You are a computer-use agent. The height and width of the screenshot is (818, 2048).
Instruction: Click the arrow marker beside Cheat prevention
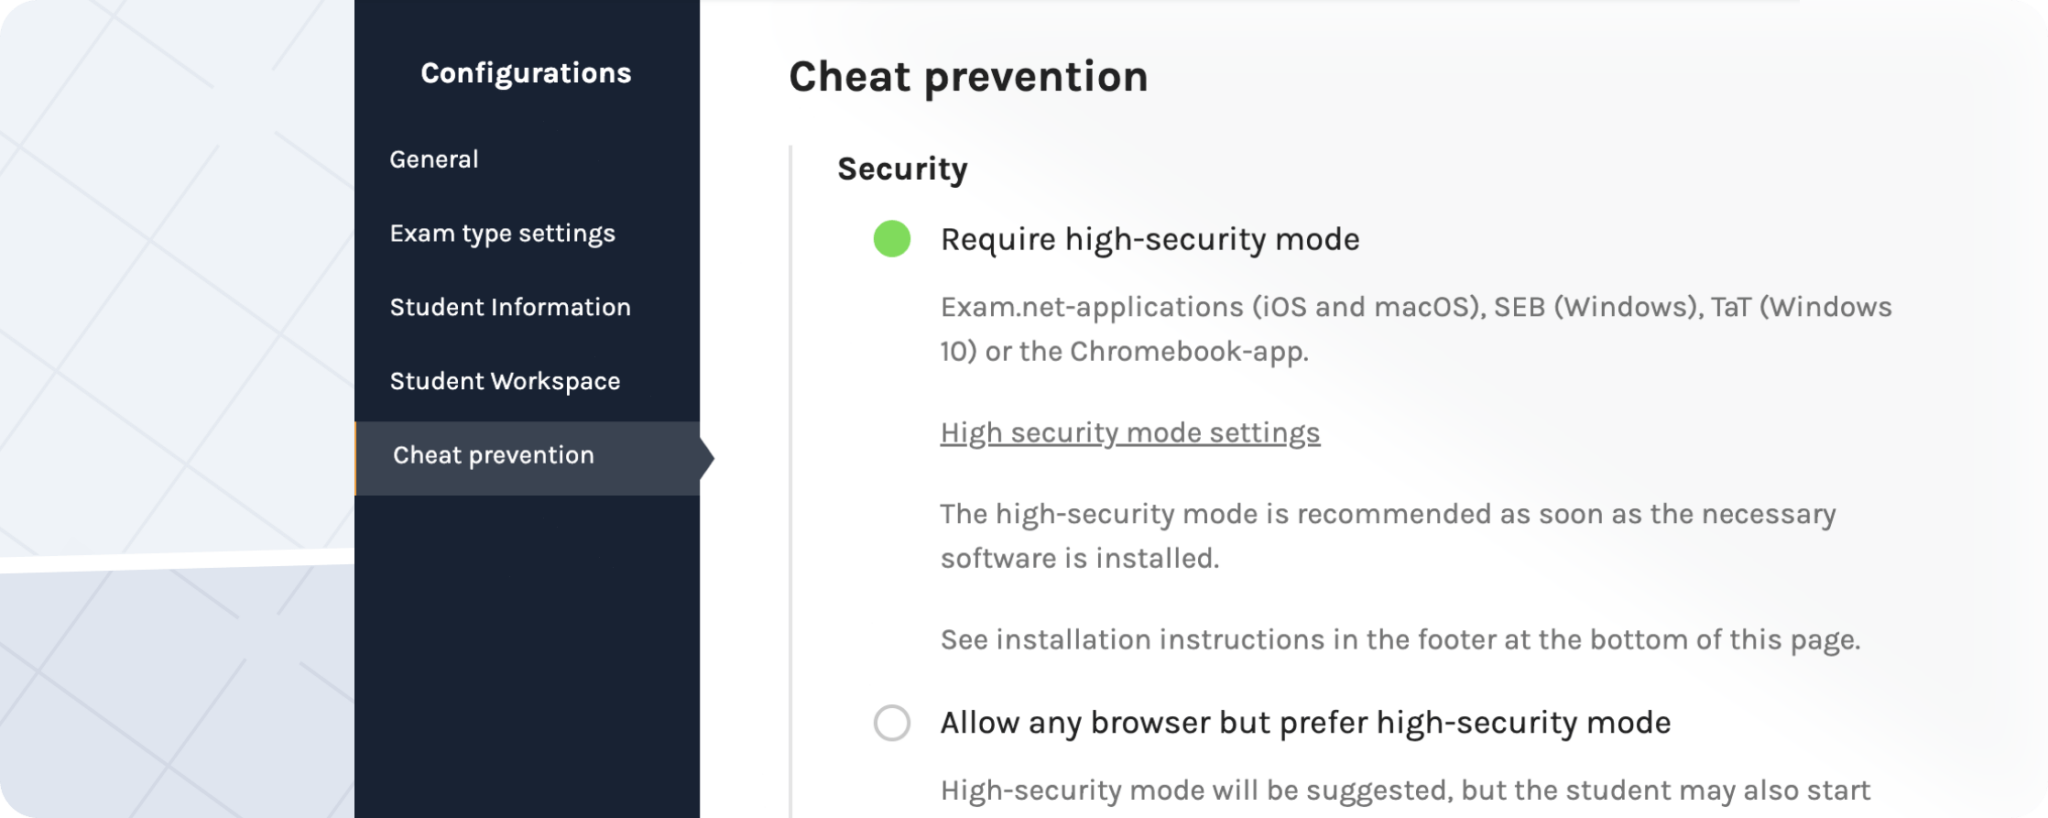click(x=707, y=458)
